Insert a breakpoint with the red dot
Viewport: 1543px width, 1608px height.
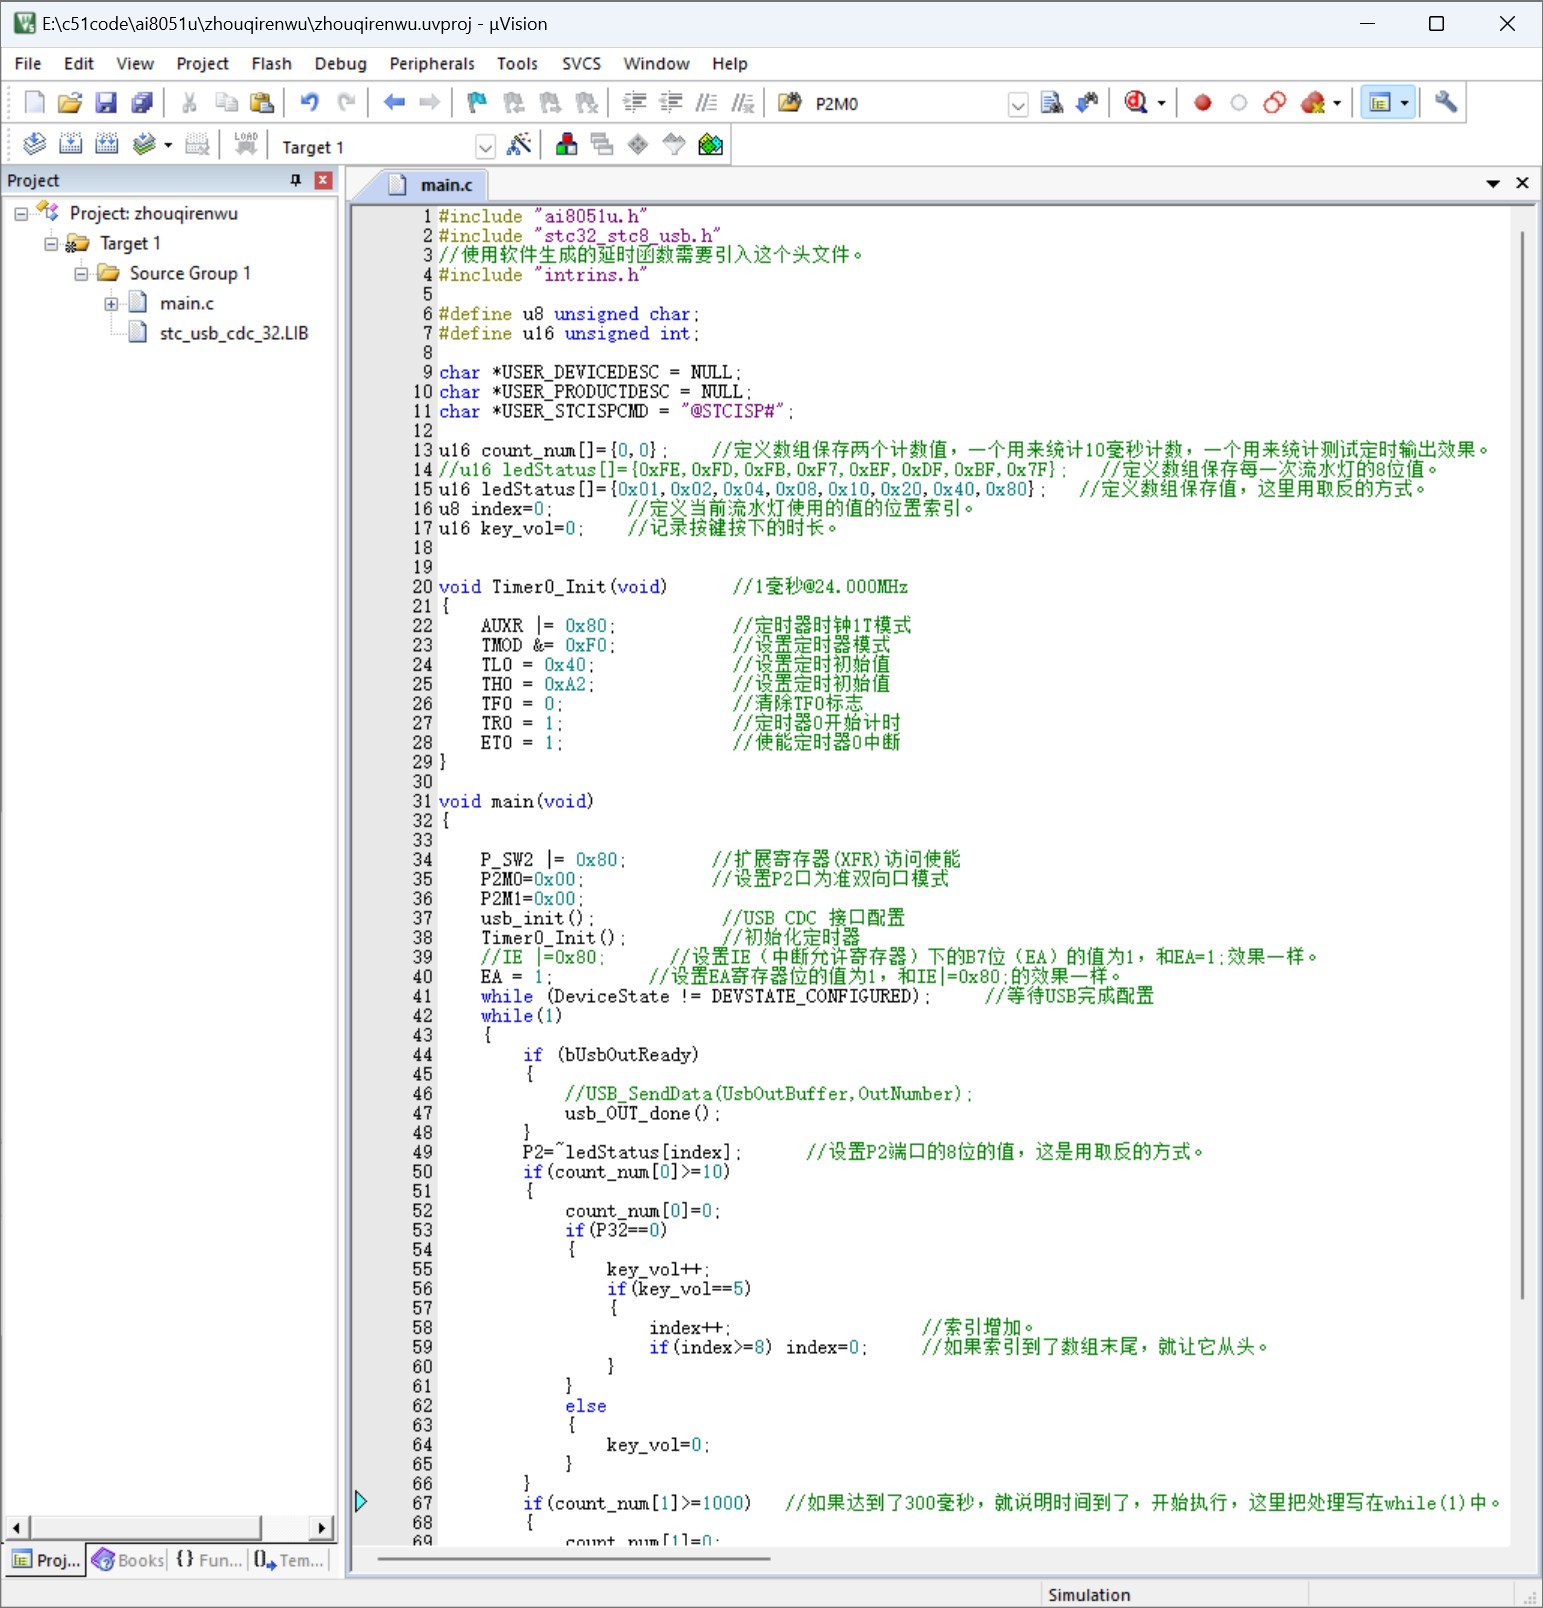click(x=1203, y=103)
